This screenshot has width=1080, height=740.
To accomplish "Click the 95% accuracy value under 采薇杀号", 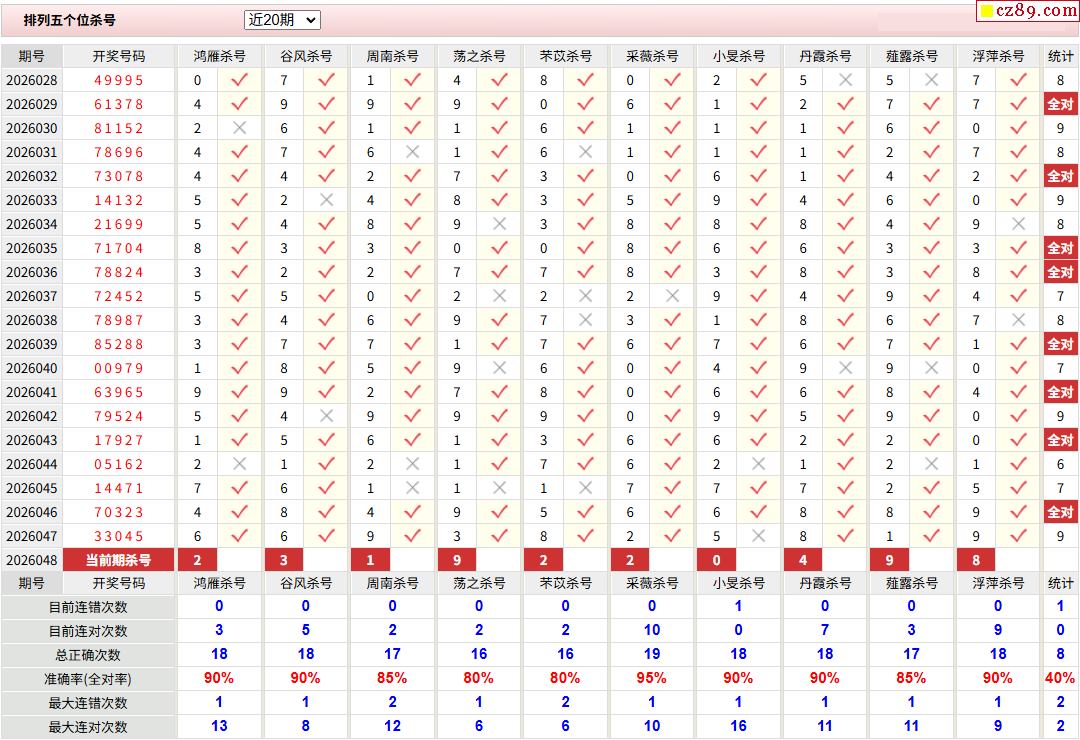I will pyautogui.click(x=651, y=679).
